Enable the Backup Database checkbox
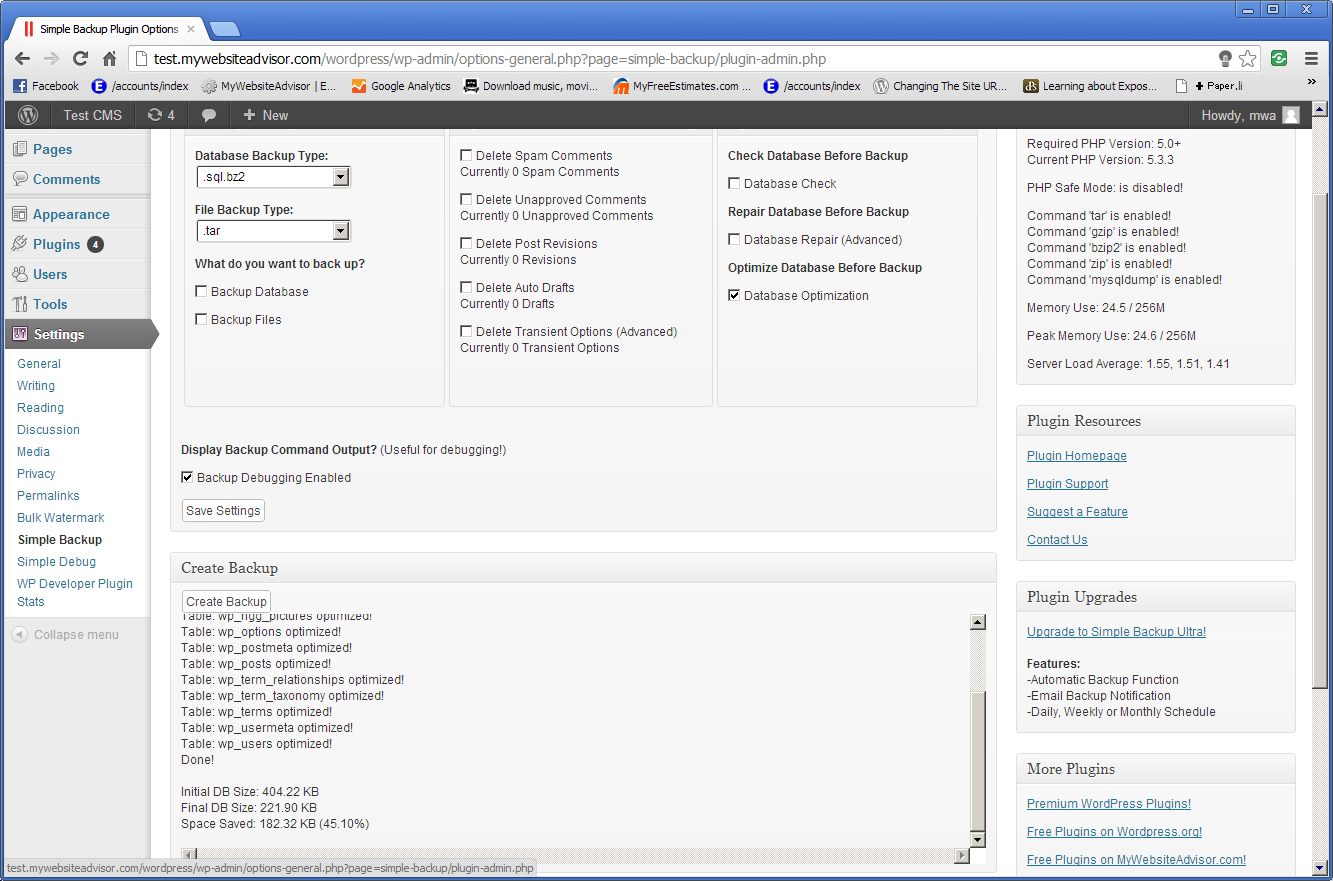 coord(201,292)
